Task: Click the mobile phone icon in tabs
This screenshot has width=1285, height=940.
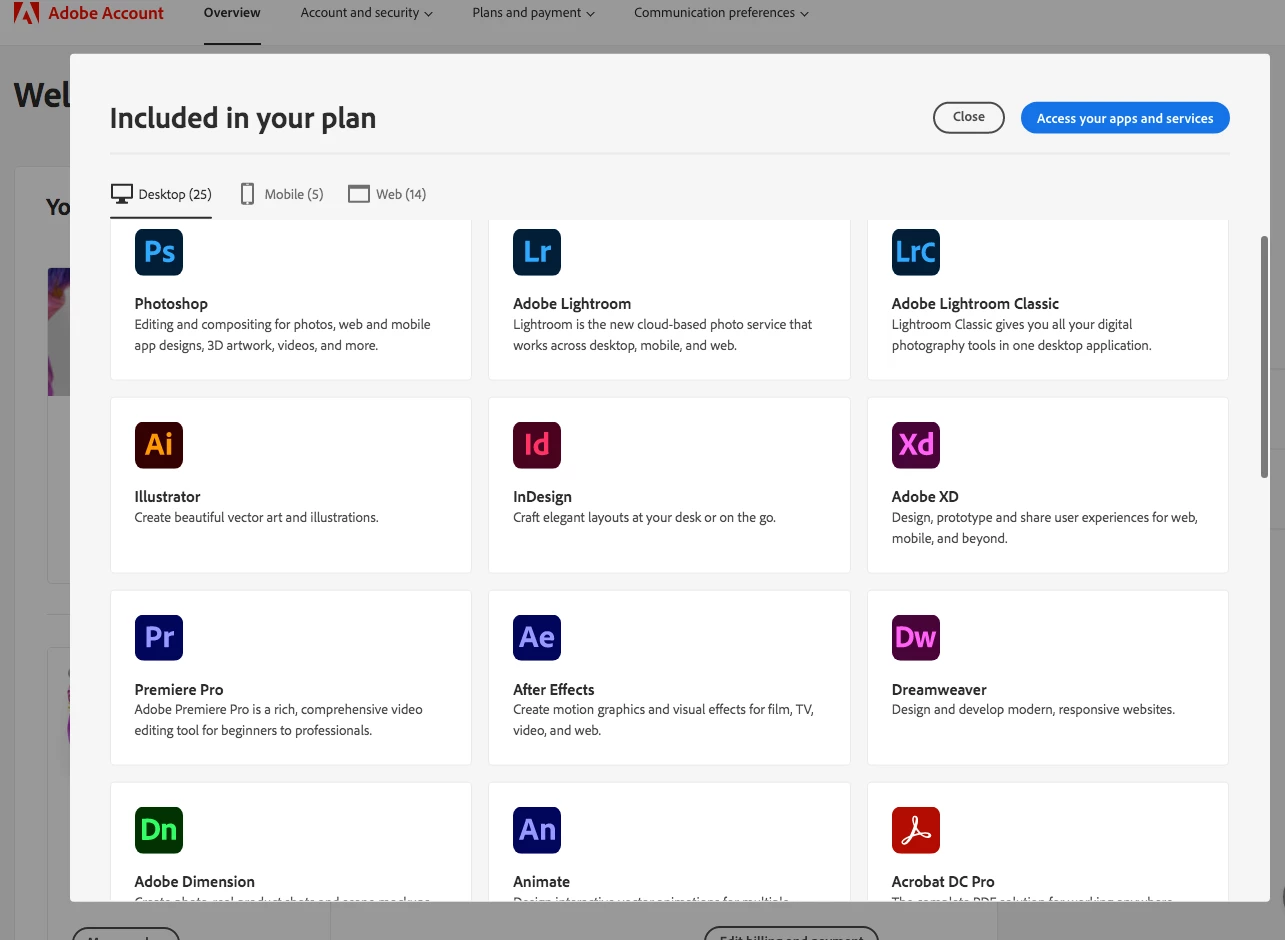Action: [x=247, y=194]
